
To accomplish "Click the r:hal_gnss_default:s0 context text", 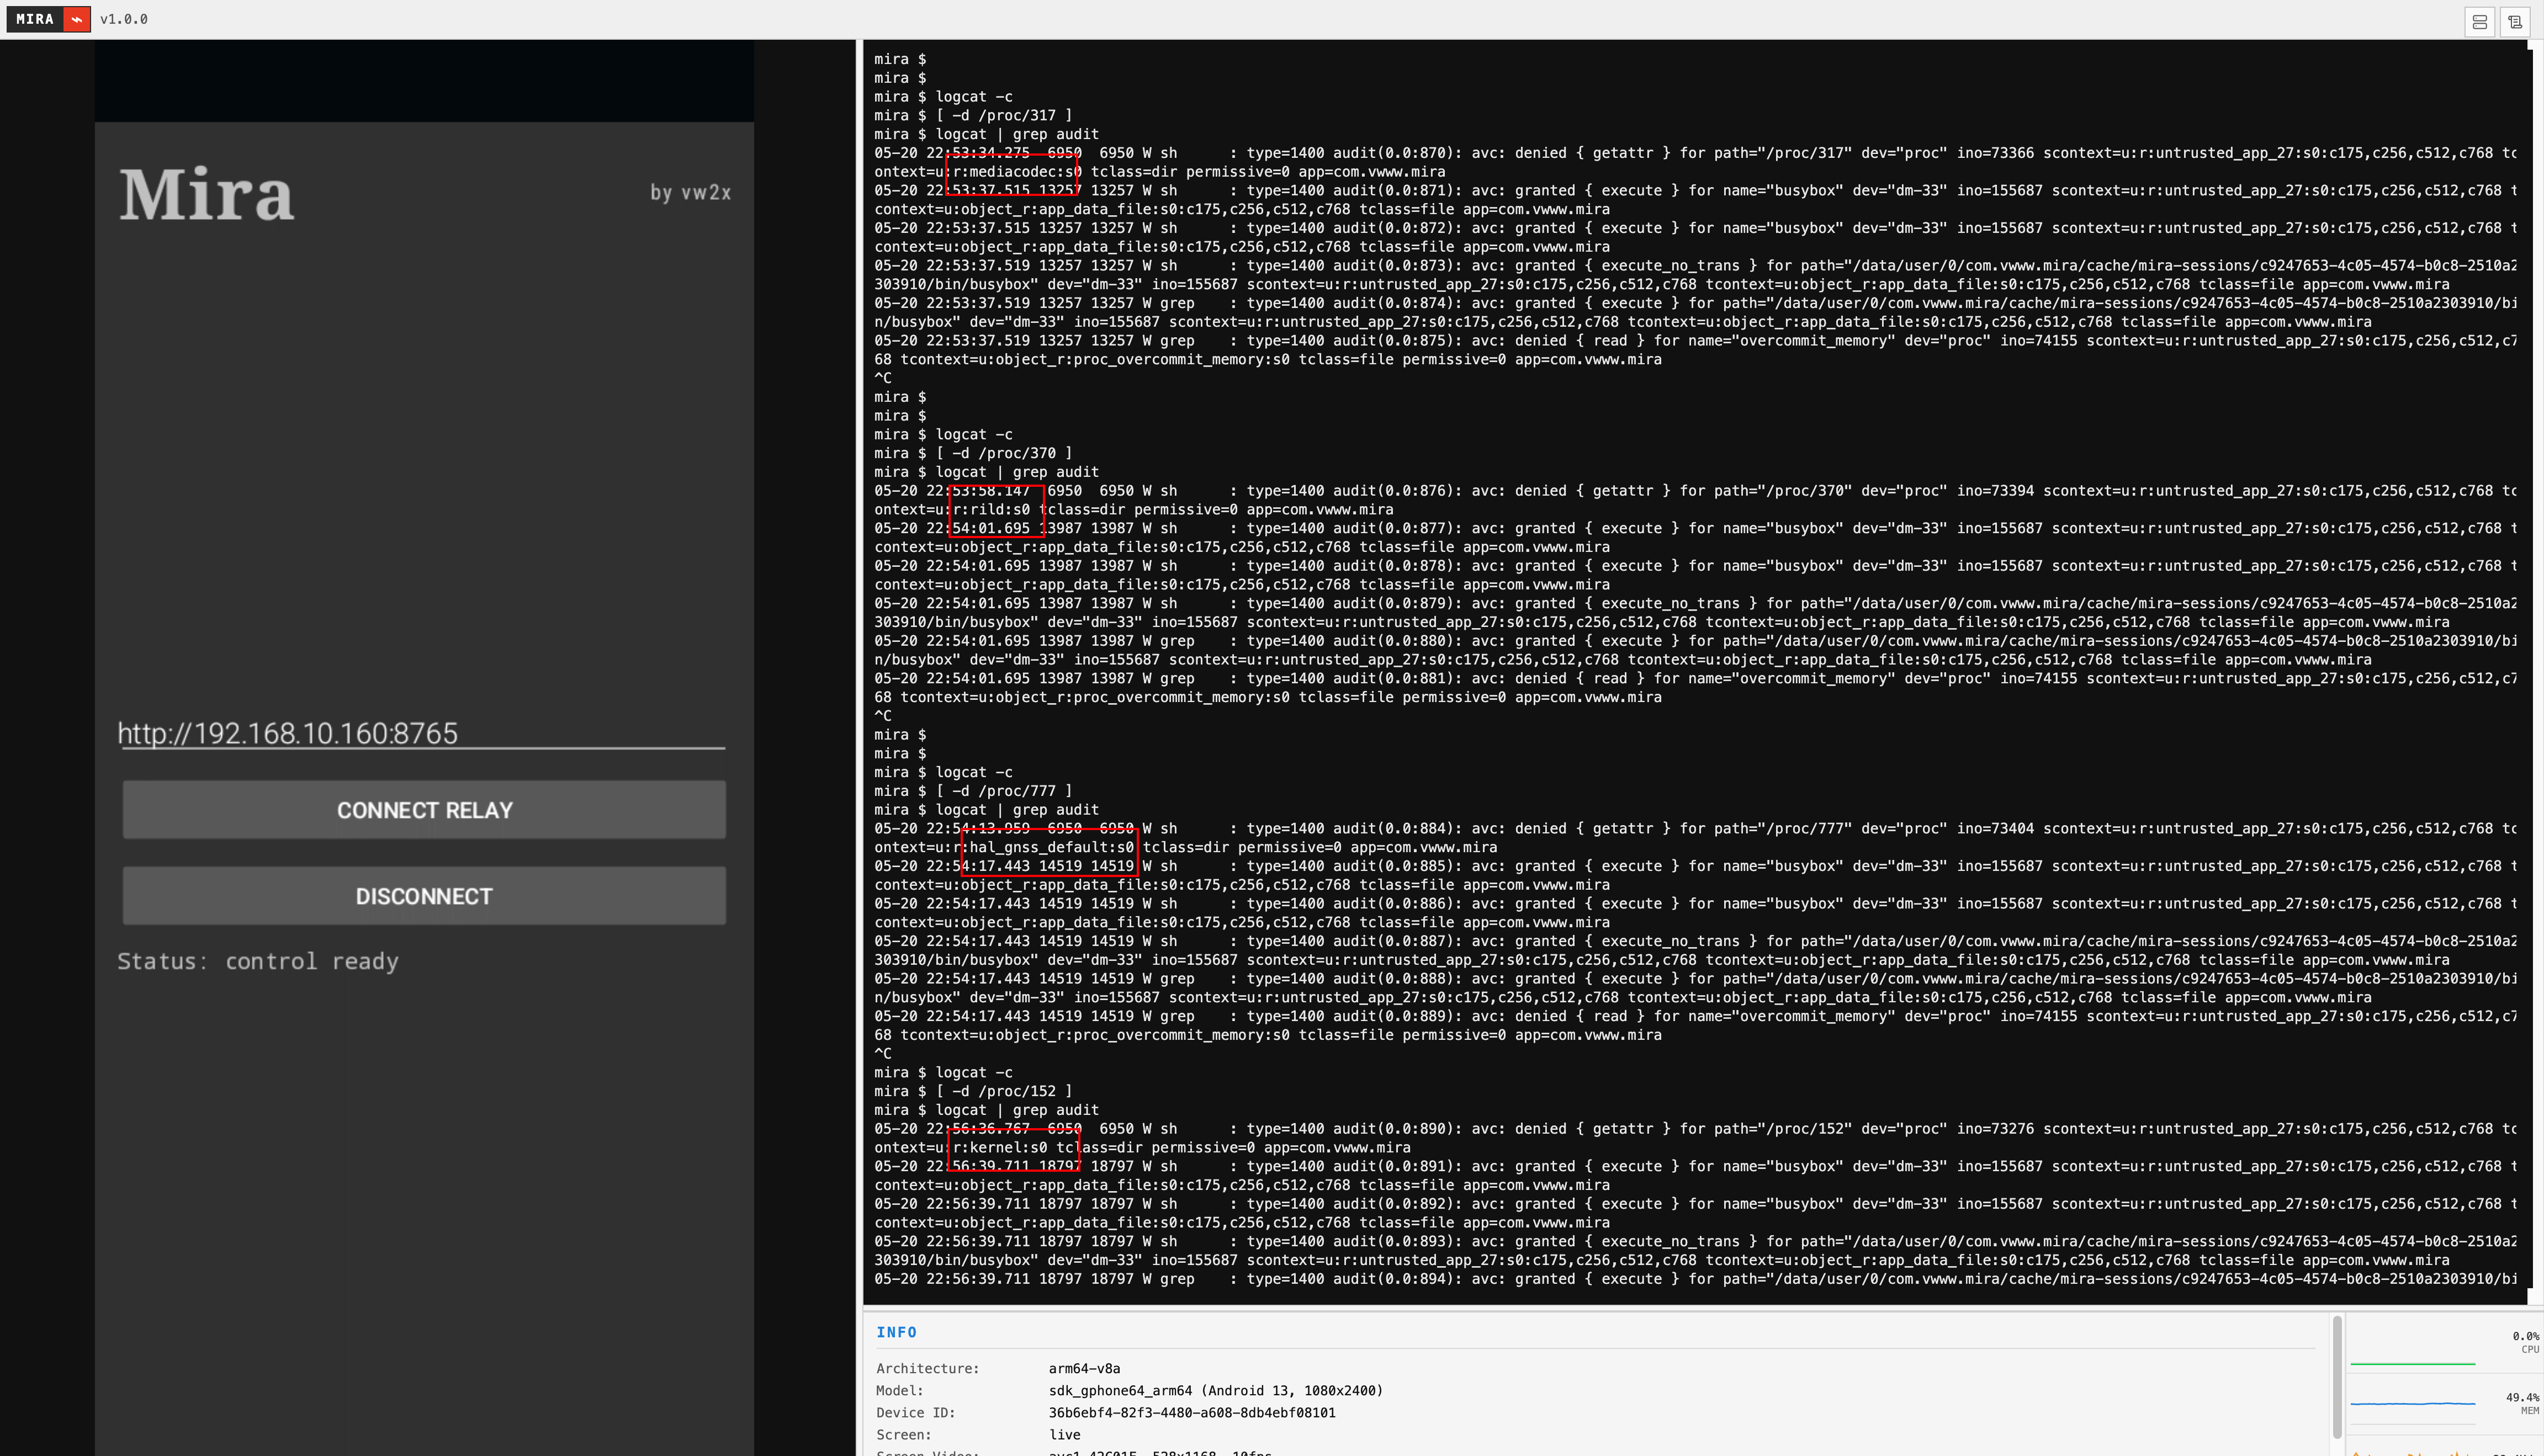I will point(1043,848).
